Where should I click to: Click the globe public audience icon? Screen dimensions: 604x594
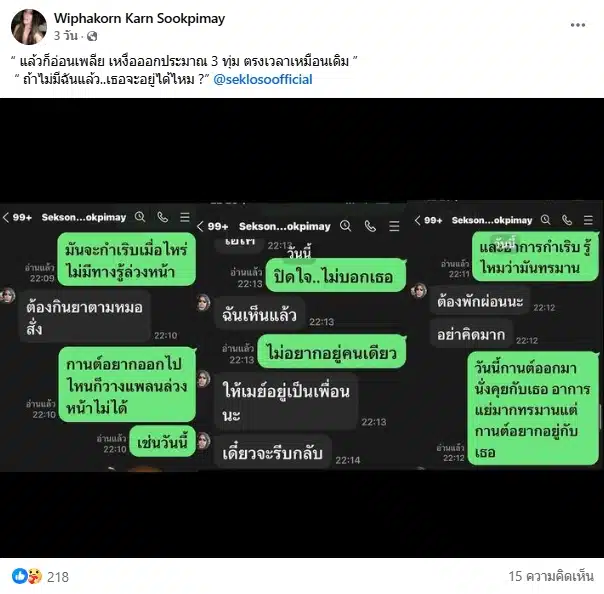(92, 36)
